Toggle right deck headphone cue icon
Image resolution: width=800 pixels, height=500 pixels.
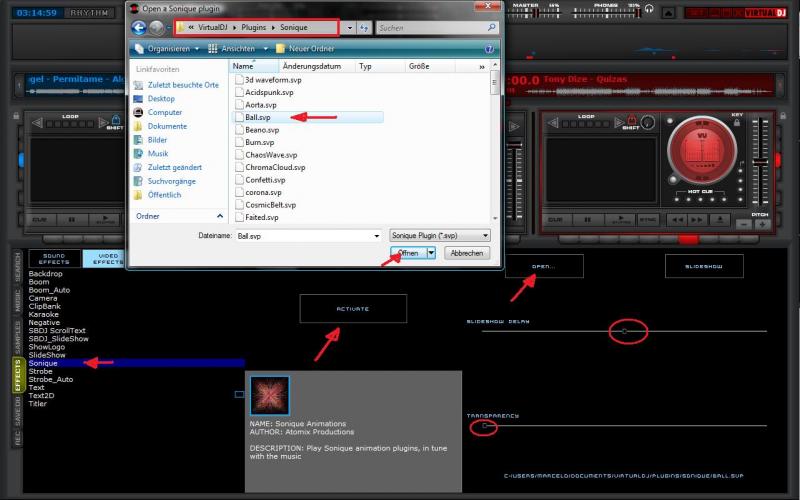click(x=649, y=9)
